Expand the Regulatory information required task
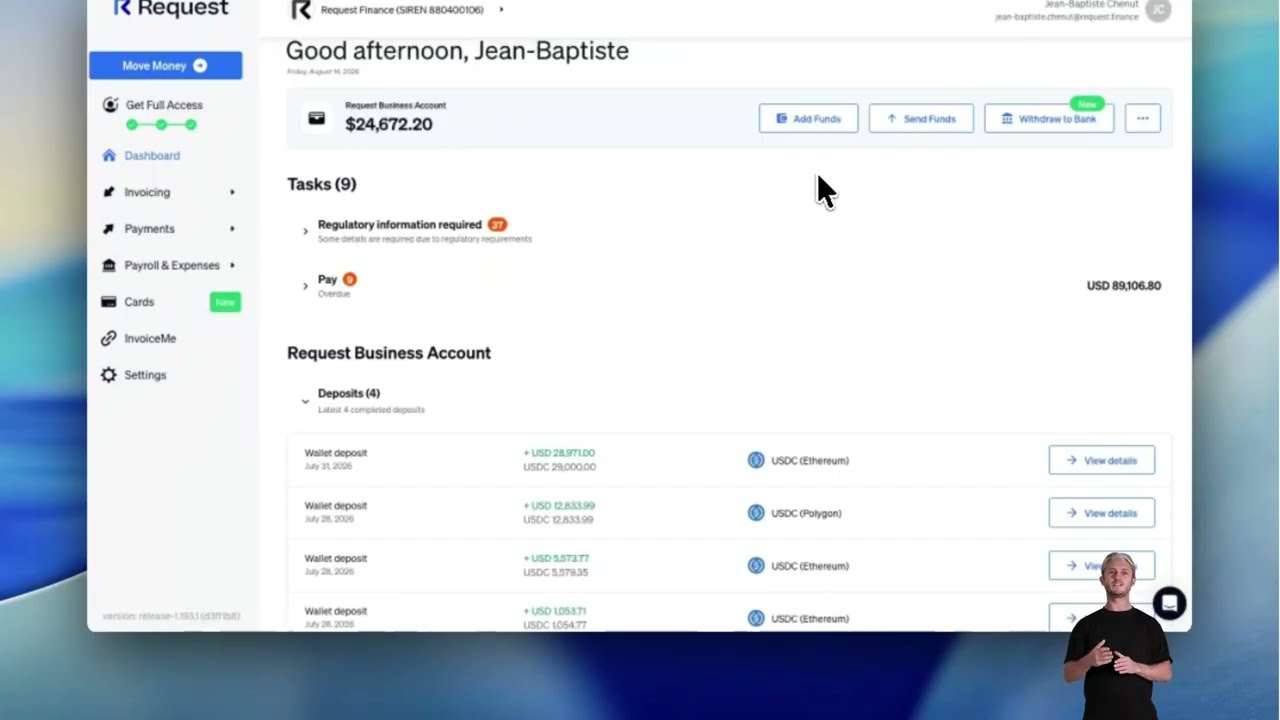 click(x=305, y=231)
